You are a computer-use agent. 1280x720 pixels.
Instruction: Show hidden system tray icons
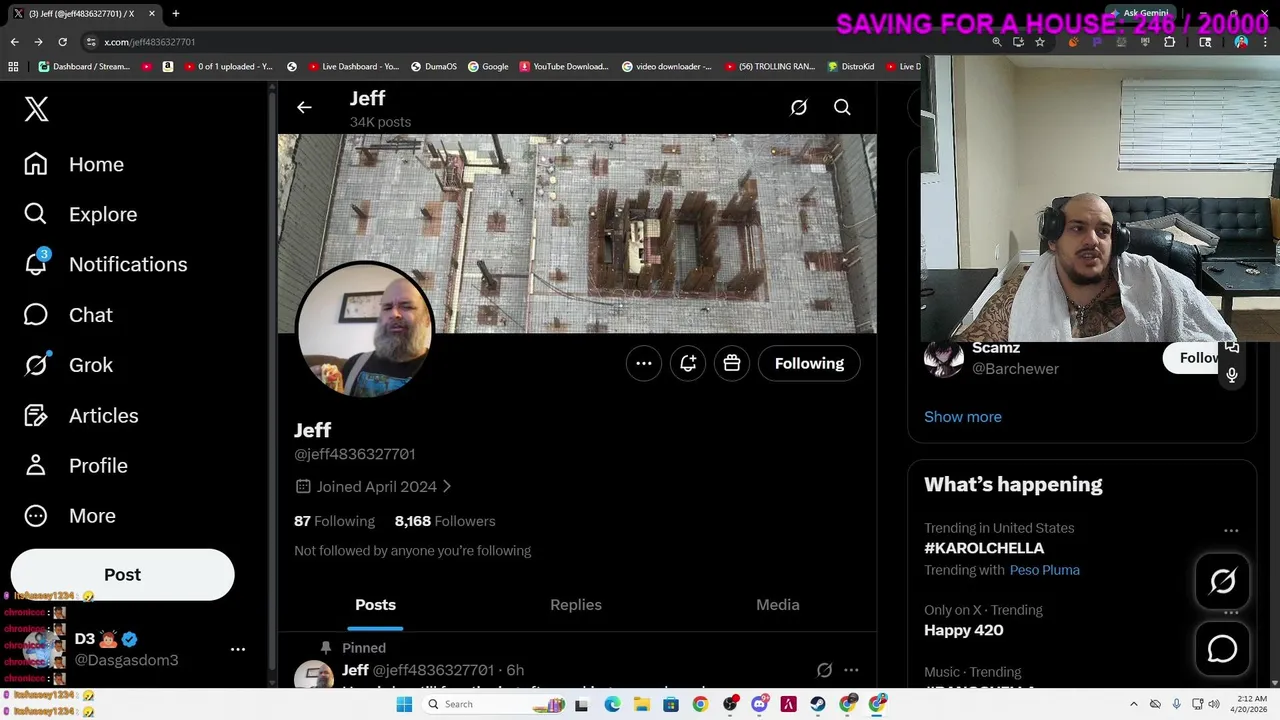point(1133,704)
